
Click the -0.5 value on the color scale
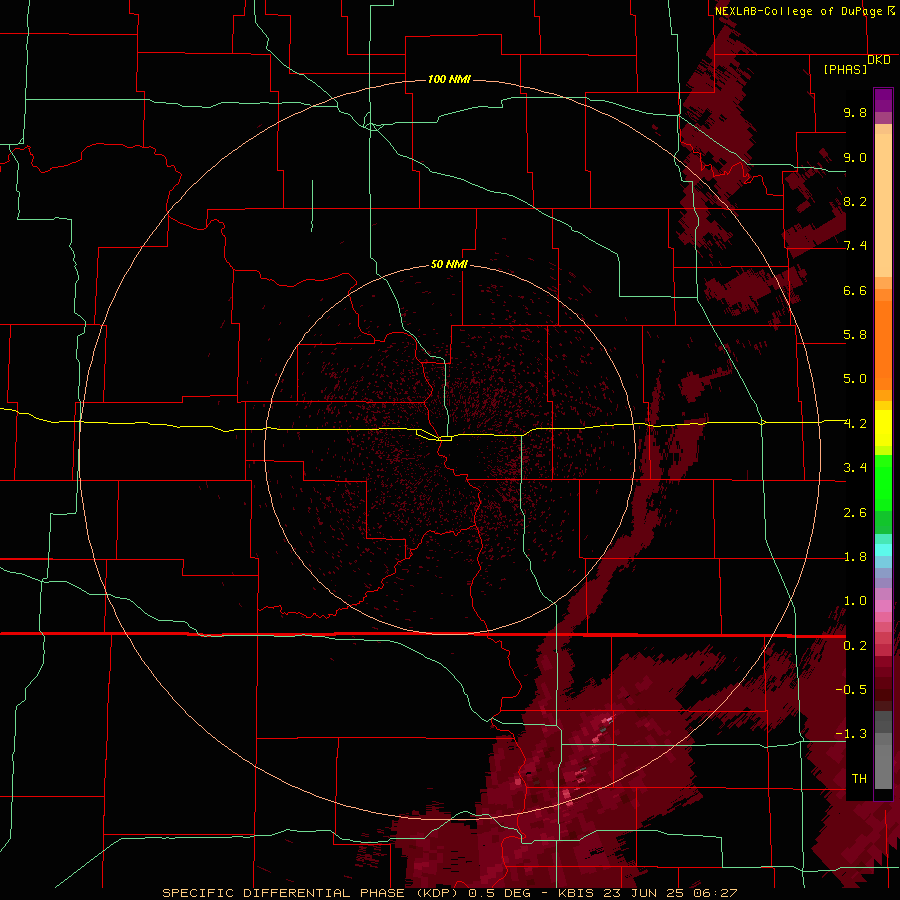851,689
